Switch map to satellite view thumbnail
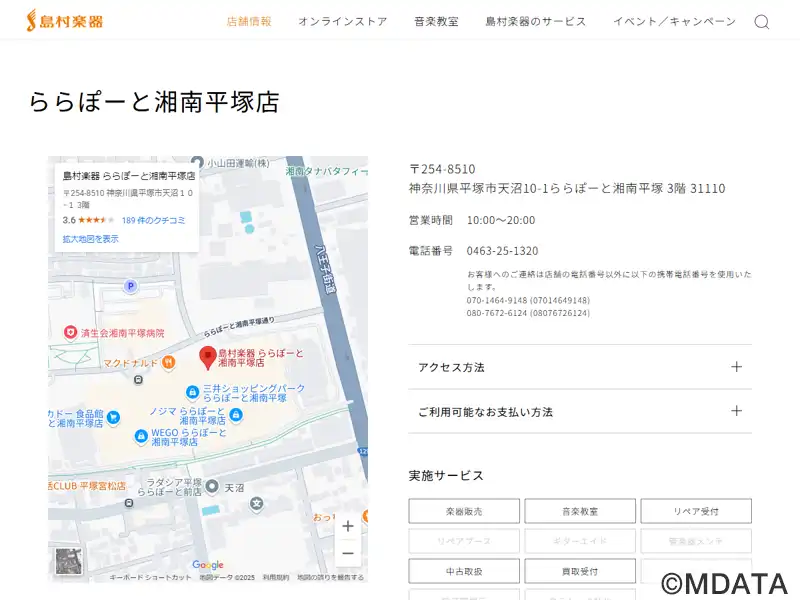This screenshot has width=800, height=600. (x=68, y=561)
